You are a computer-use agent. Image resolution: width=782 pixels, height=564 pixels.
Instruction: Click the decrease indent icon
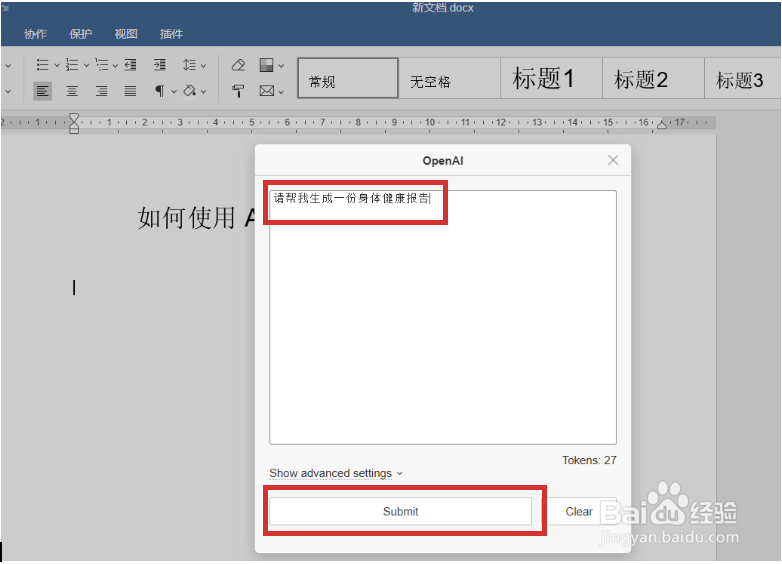(131, 65)
